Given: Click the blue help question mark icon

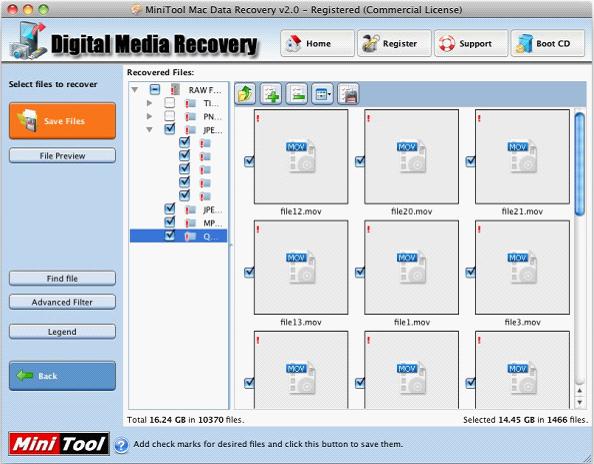Looking at the screenshot, I should 121,445.
